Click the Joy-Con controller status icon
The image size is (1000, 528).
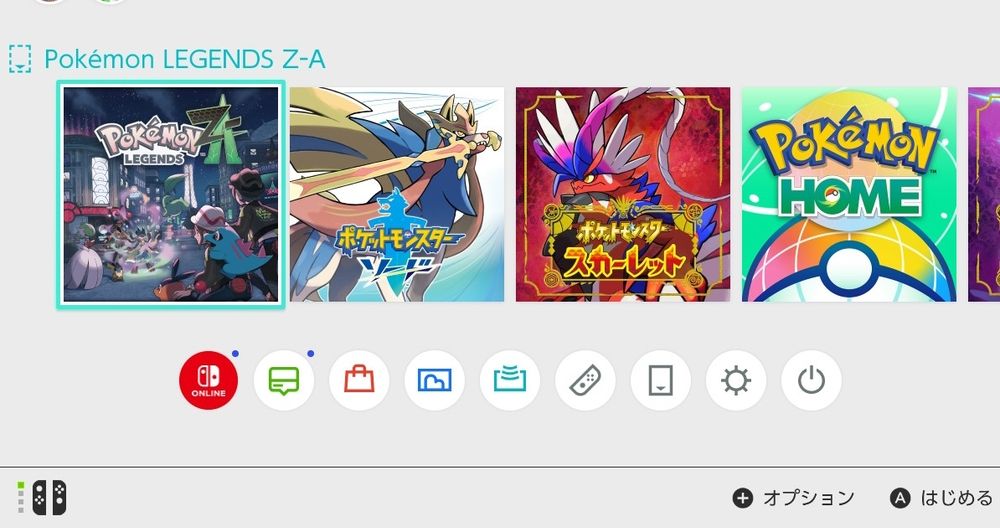click(42, 497)
